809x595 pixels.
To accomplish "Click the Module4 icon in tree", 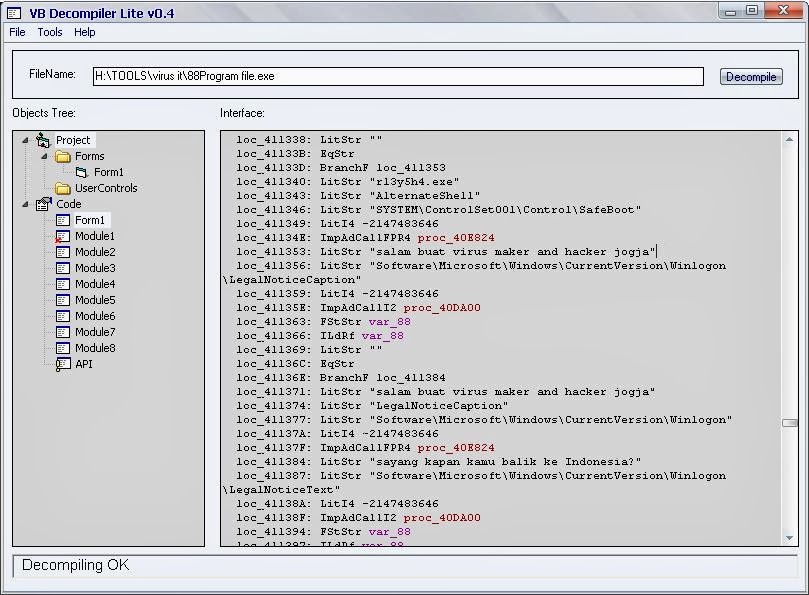I will (x=62, y=284).
